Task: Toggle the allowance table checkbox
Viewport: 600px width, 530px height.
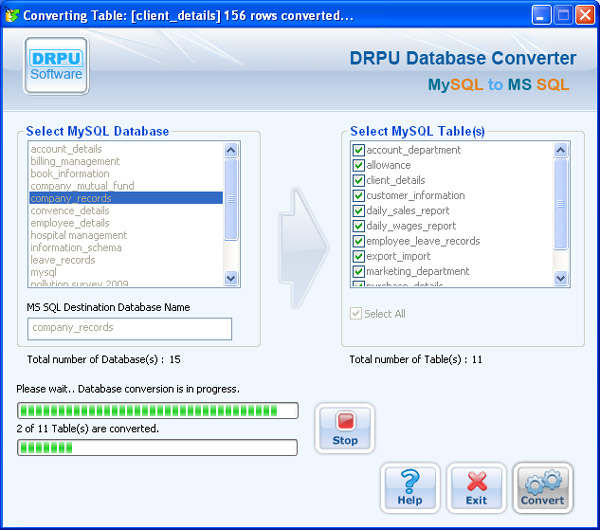Action: tap(359, 165)
